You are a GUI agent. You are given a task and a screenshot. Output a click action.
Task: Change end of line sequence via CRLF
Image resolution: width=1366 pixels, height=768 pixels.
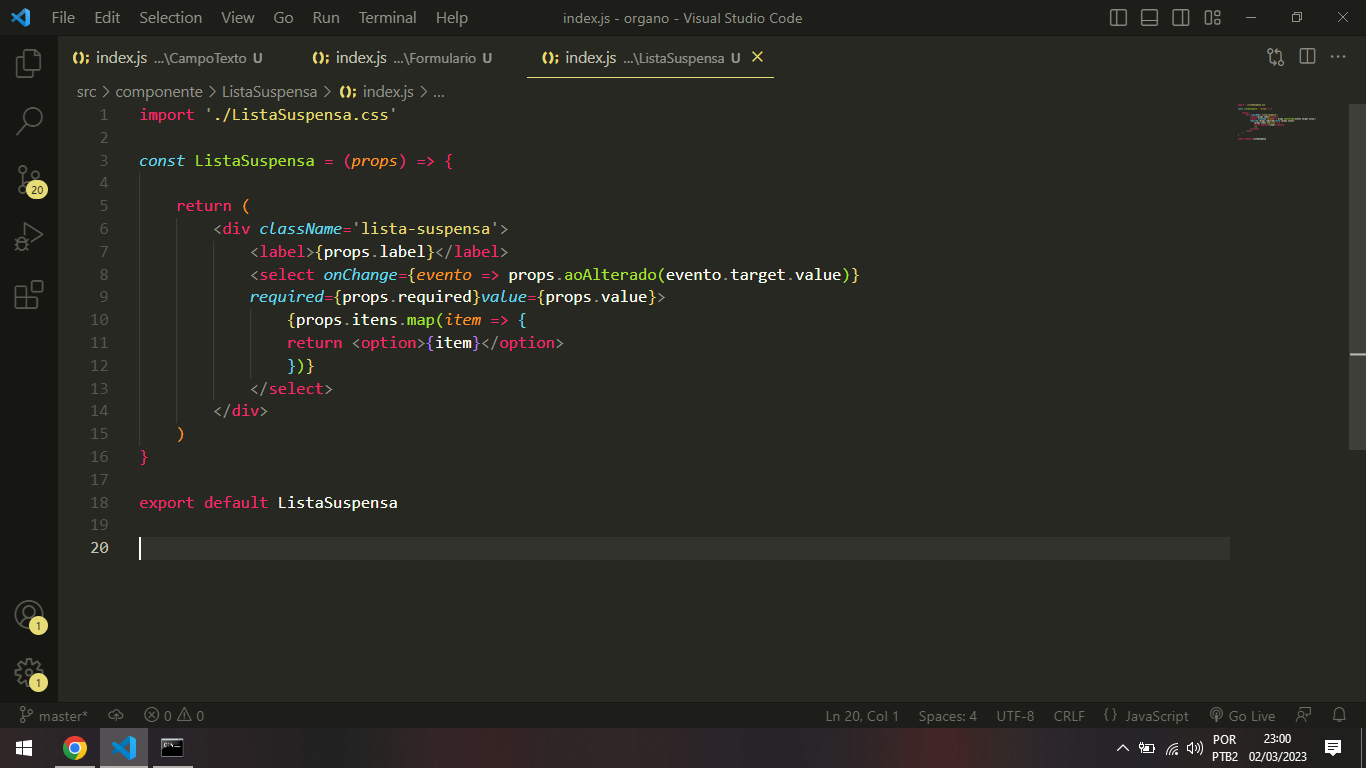click(x=1069, y=716)
